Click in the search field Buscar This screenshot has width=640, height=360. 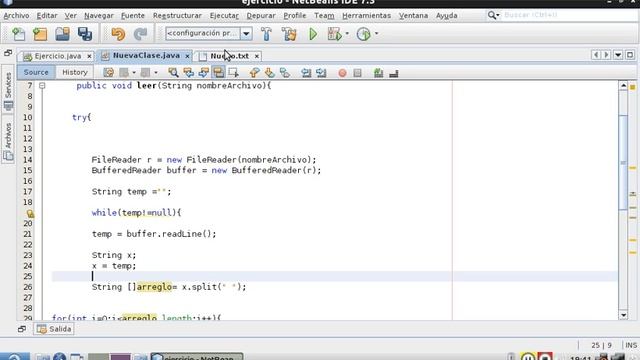point(569,15)
